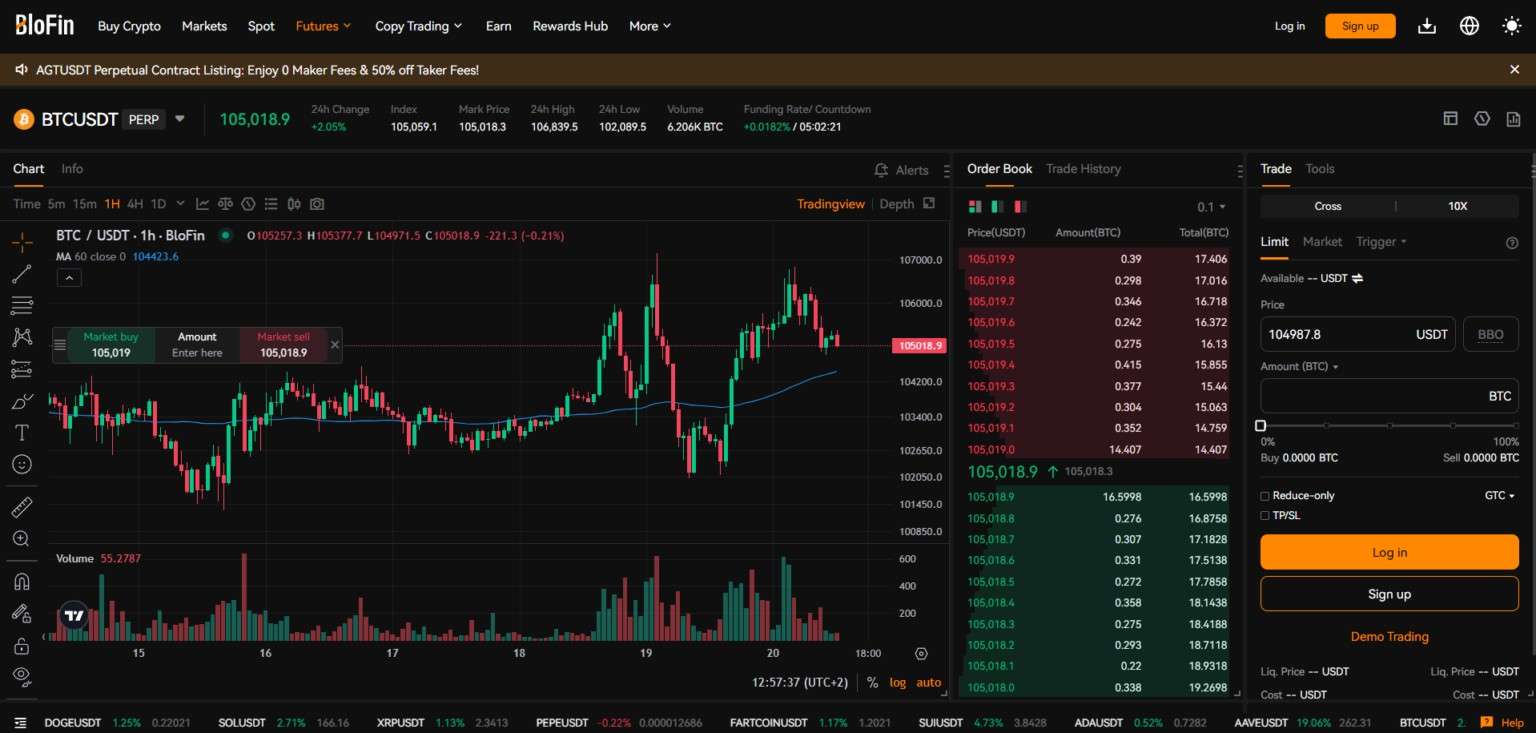Click the amount percentage slider handle
Screen dimensions: 1536x733
pyautogui.click(x=1260, y=426)
